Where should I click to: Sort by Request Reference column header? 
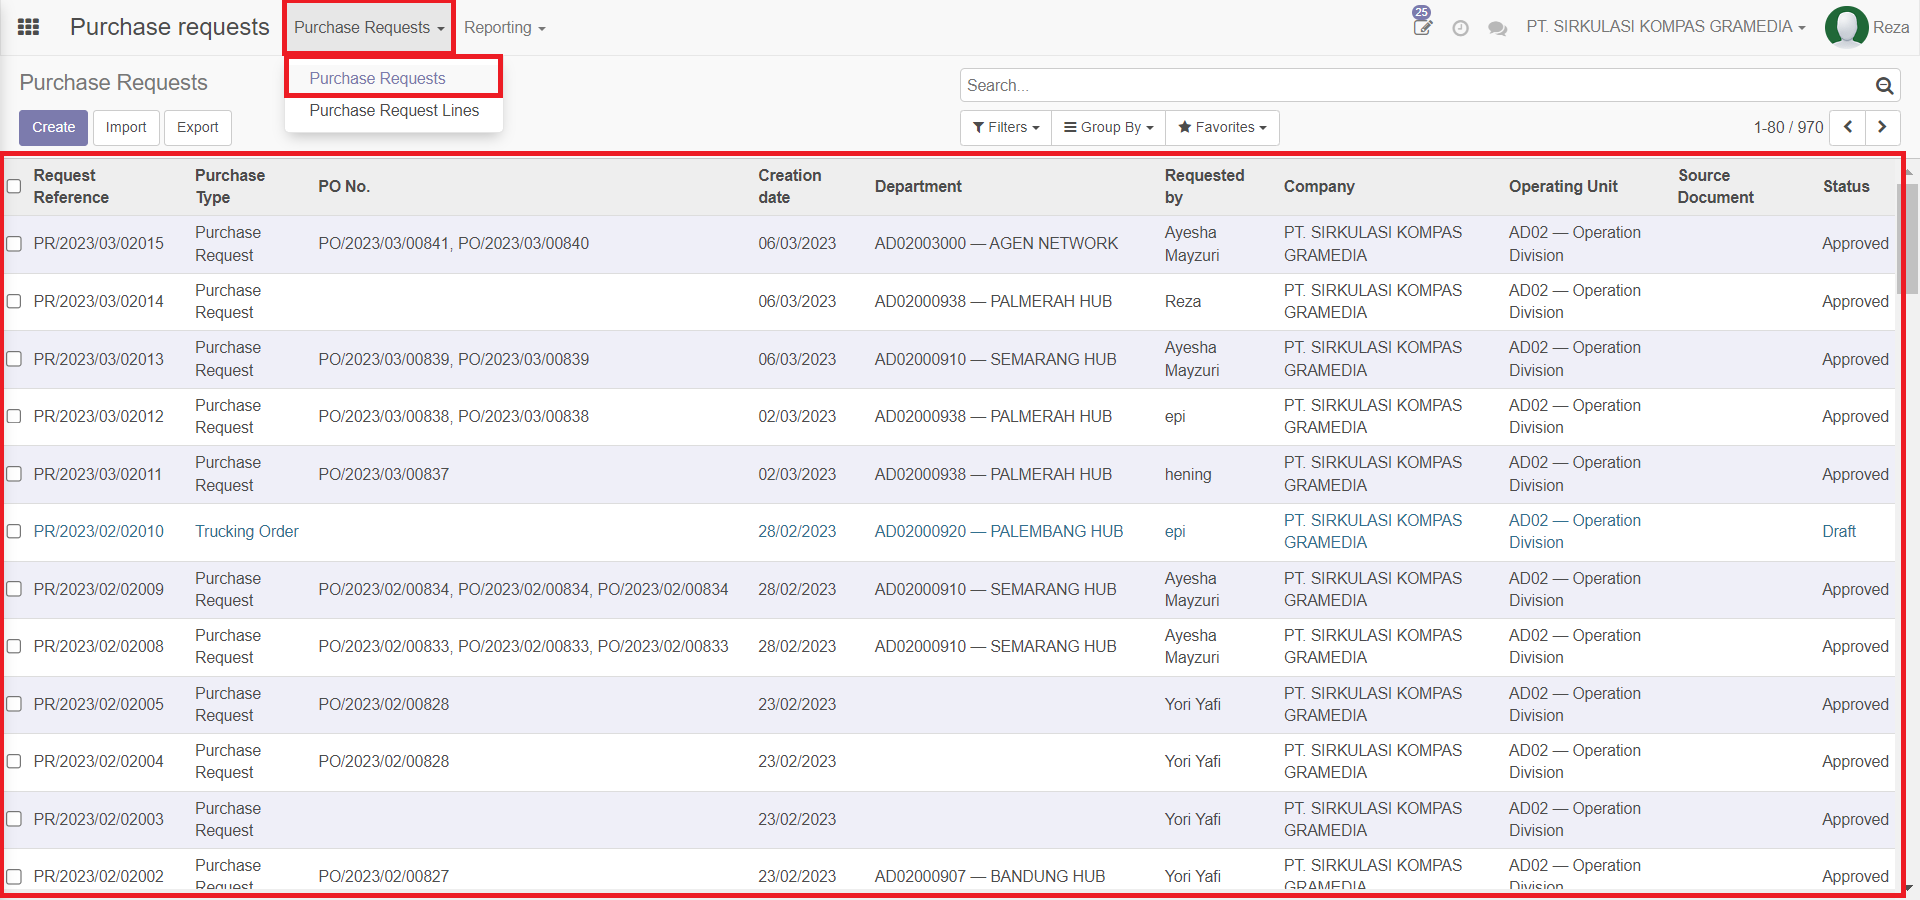click(x=71, y=186)
